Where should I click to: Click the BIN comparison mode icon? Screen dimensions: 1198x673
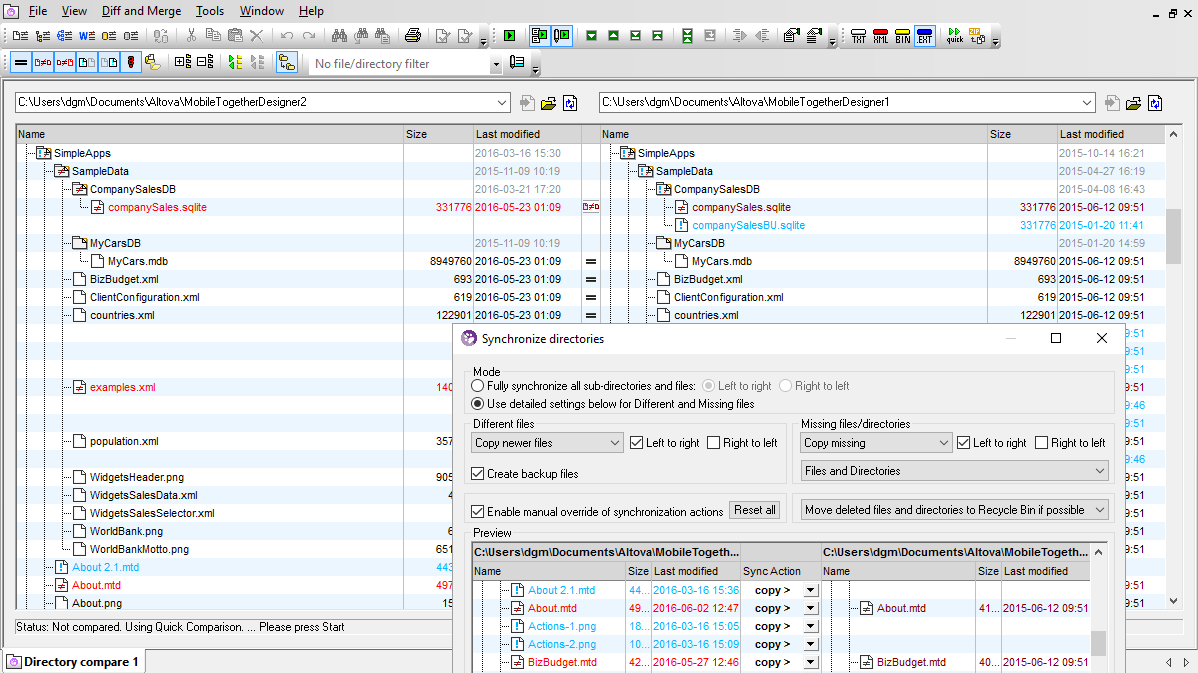click(903, 36)
